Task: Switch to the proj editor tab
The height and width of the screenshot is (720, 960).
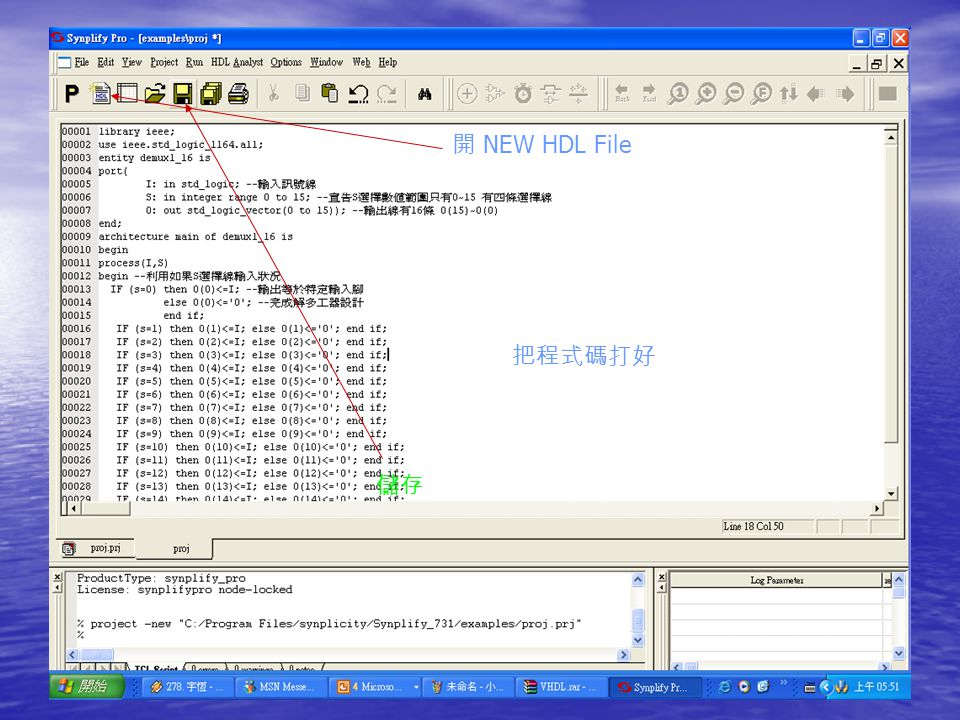Action: (174, 549)
